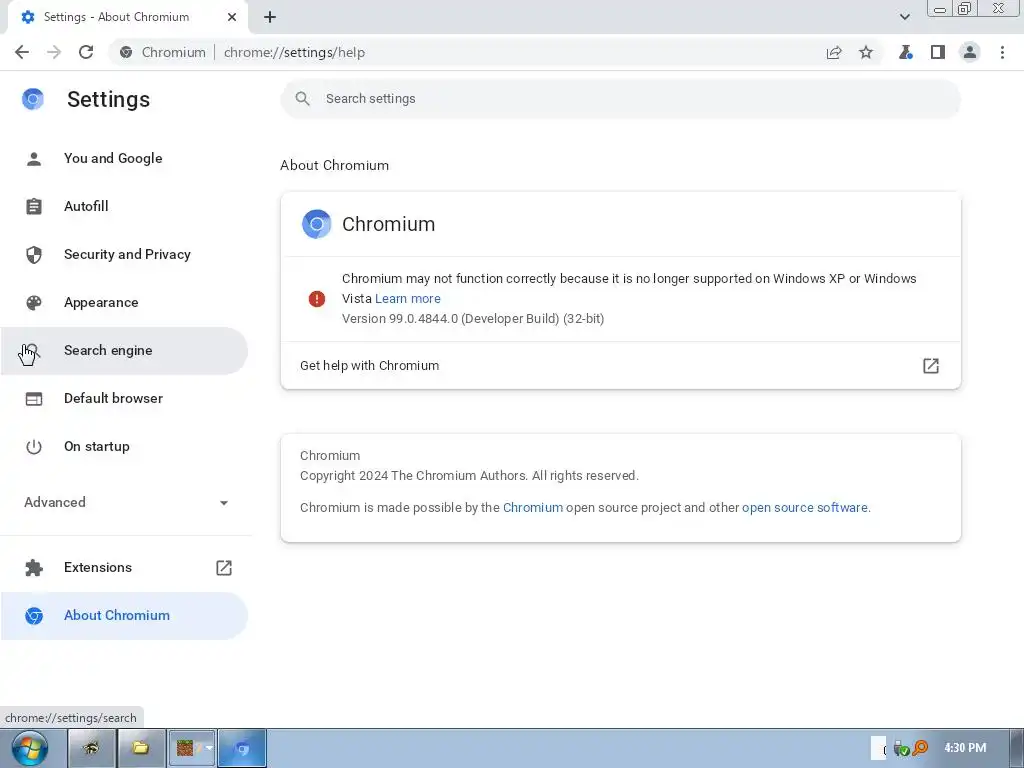Click the forward navigation arrow
The image size is (1024, 768).
[54, 52]
